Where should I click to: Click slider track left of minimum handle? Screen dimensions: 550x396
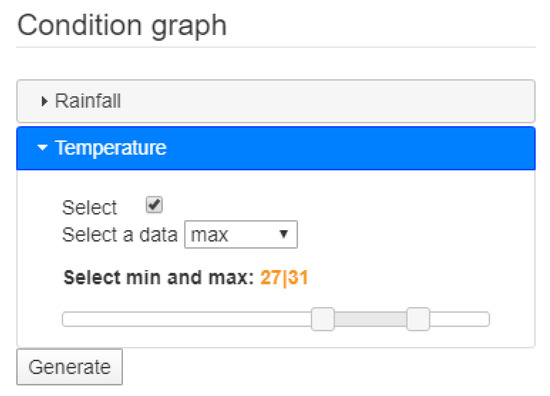187,319
